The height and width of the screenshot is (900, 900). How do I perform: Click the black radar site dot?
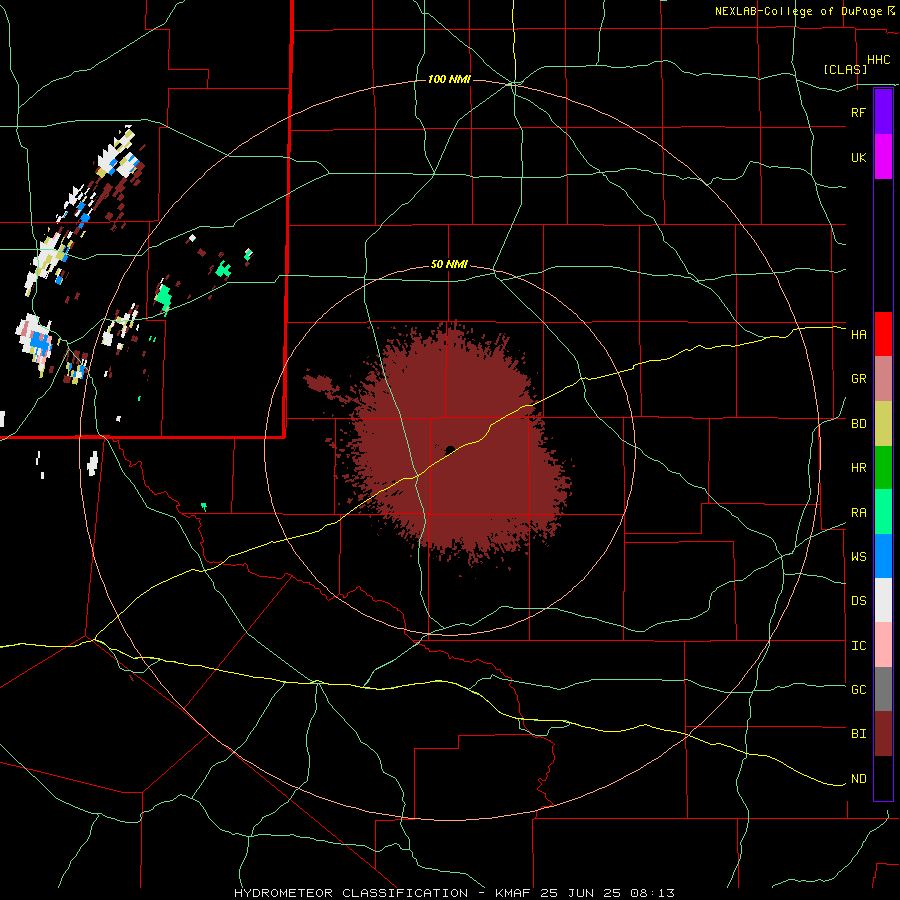(450, 449)
